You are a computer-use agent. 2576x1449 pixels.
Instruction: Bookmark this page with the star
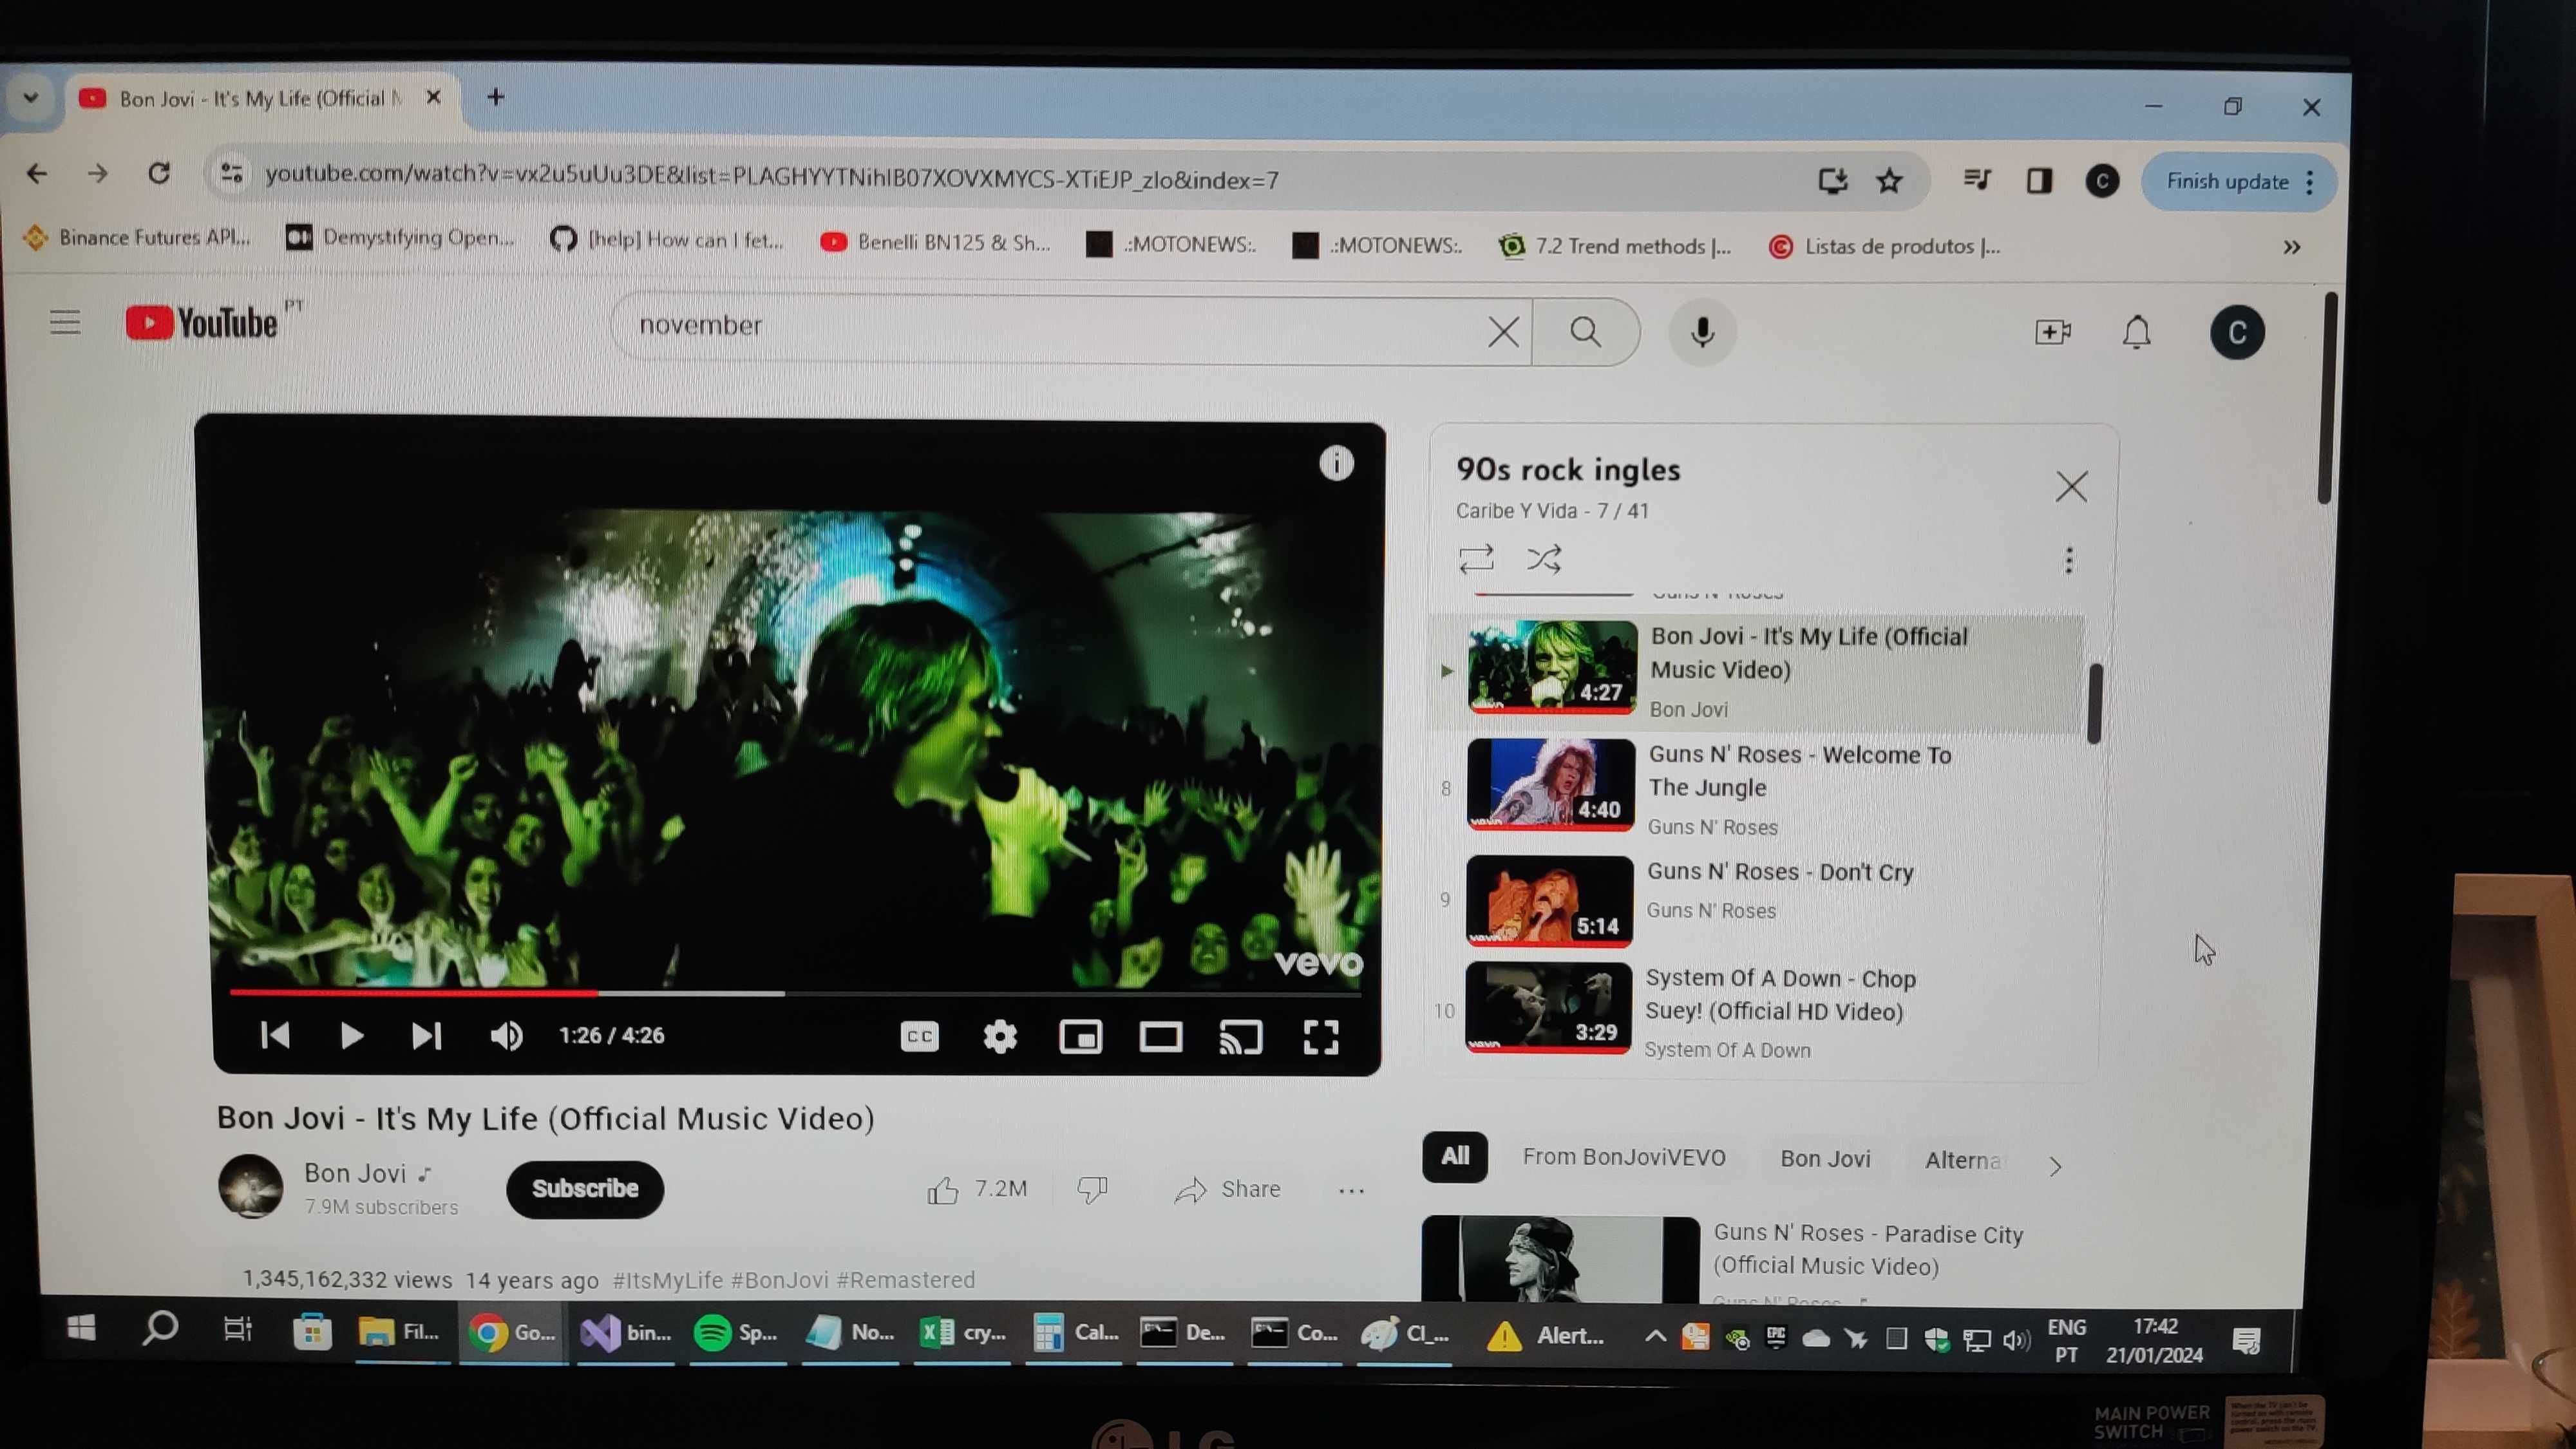pos(1888,181)
